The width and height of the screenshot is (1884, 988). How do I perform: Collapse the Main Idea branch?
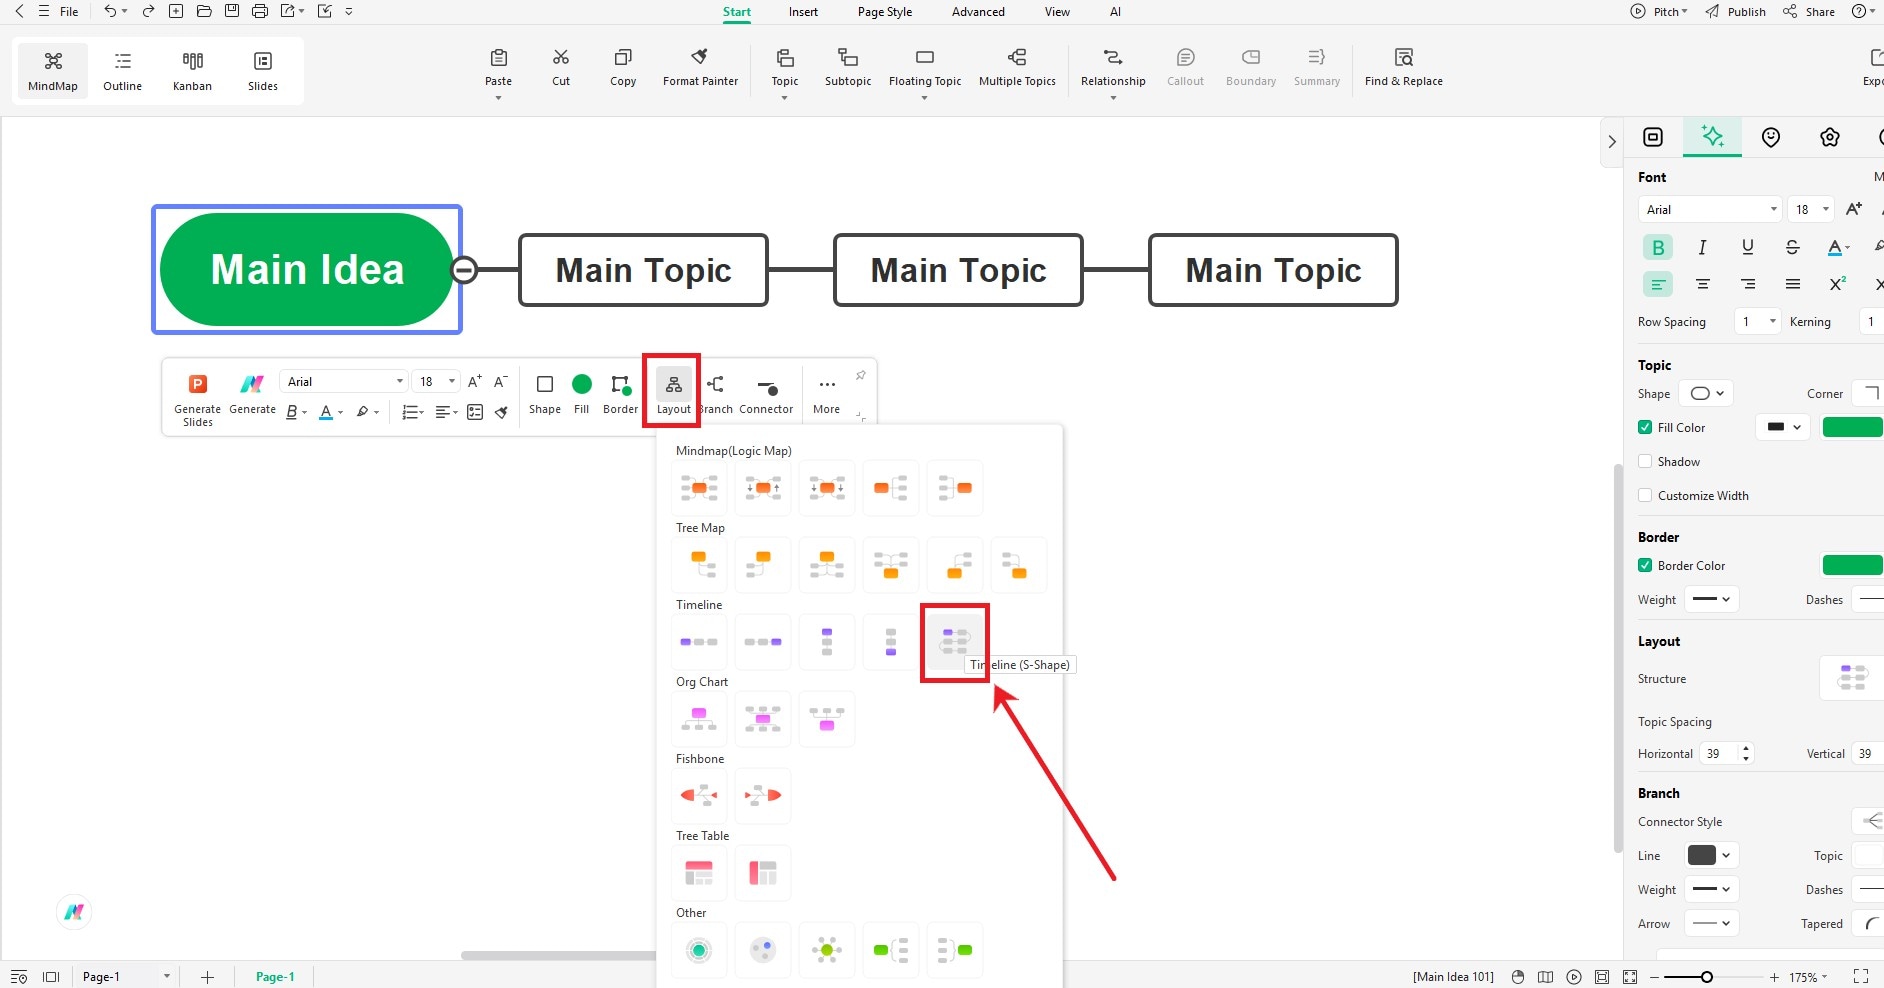464,269
